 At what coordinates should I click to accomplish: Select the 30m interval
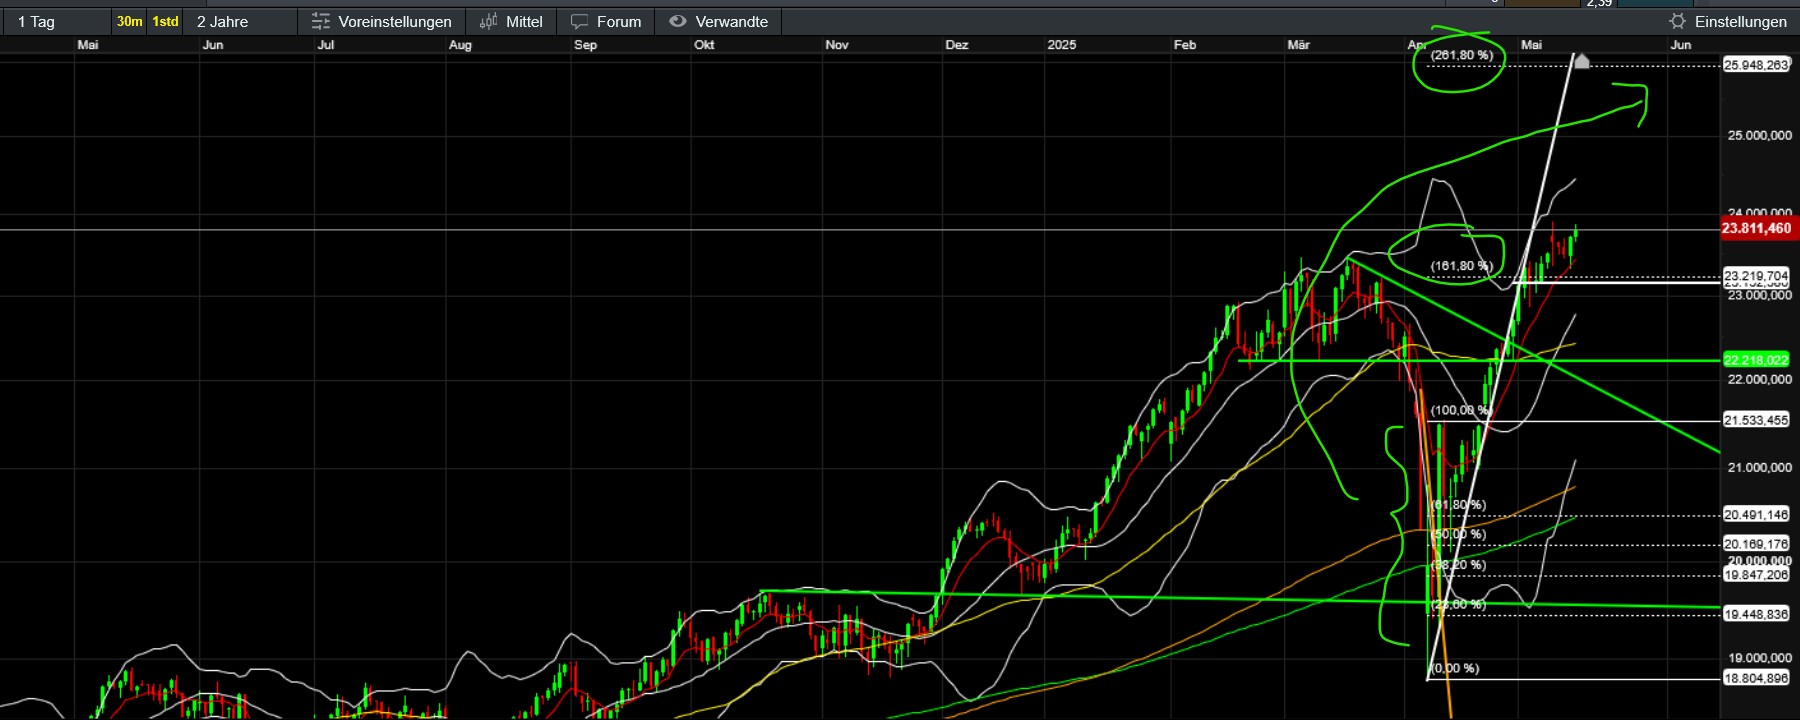click(x=129, y=21)
